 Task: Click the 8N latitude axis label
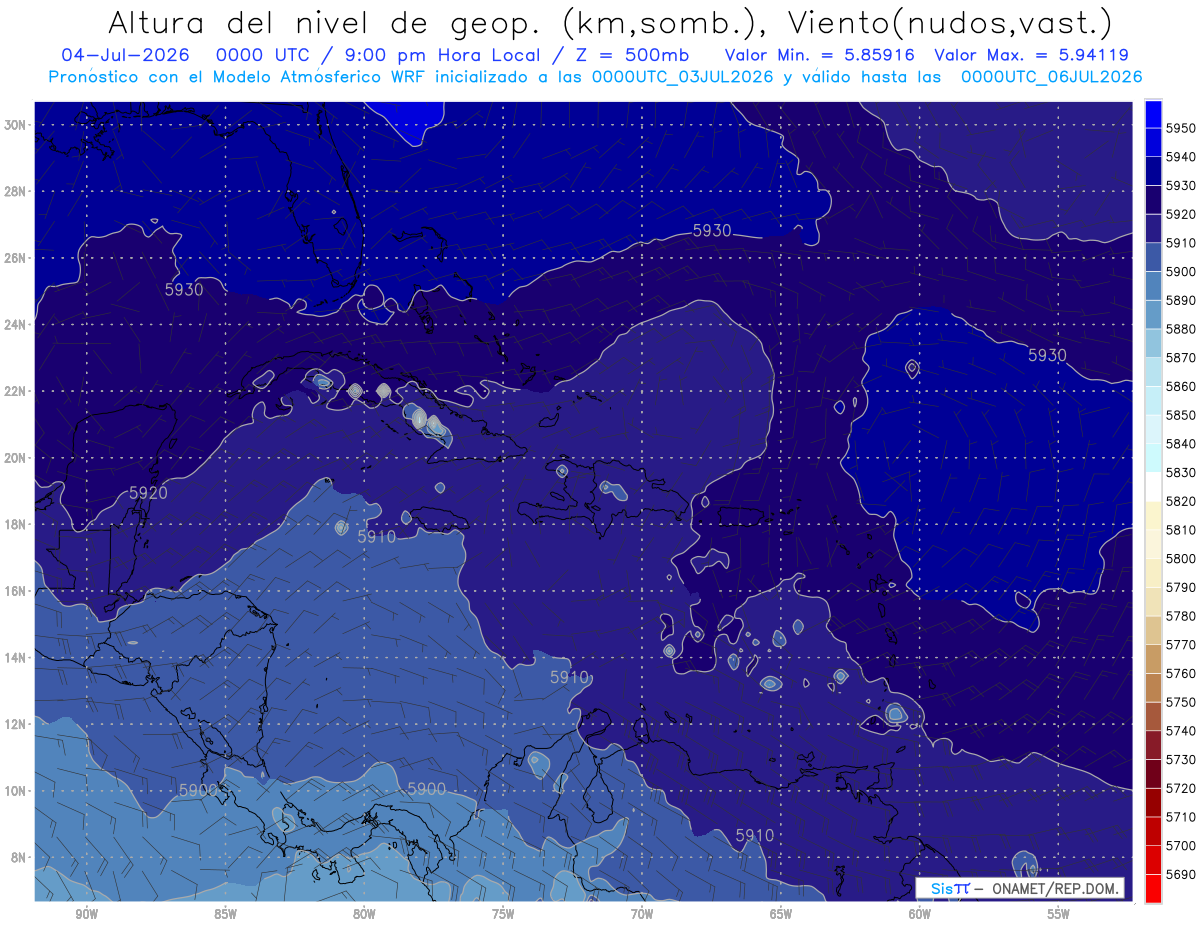pyautogui.click(x=17, y=857)
